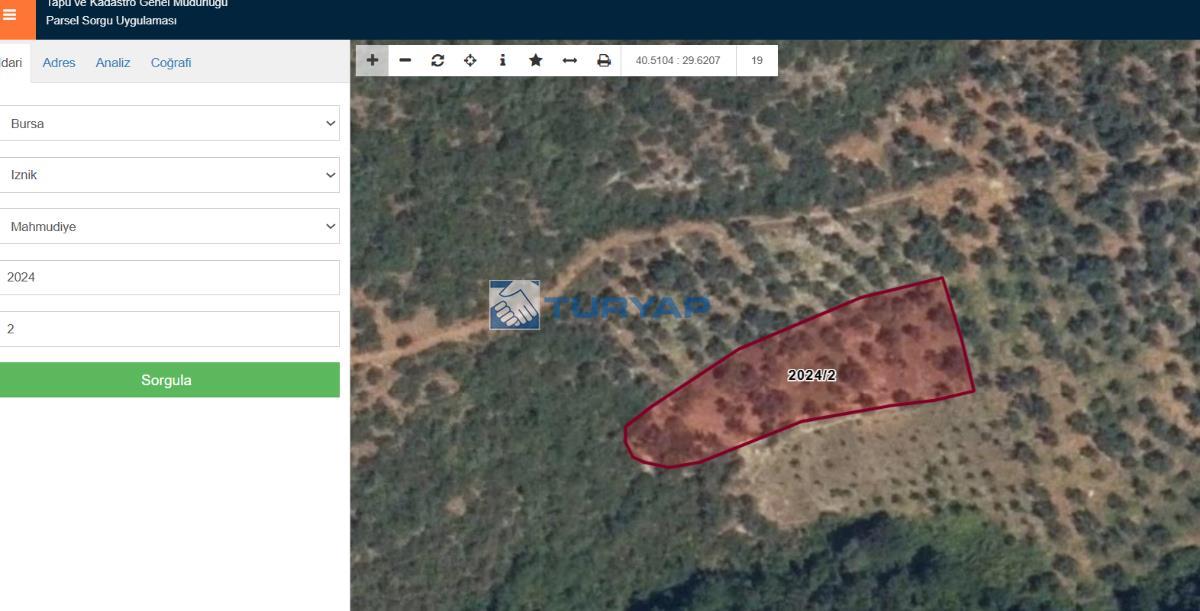Click the coordinates readout 40.5104 : 29.6207
Image resolution: width=1200 pixels, height=611 pixels.
coord(678,60)
